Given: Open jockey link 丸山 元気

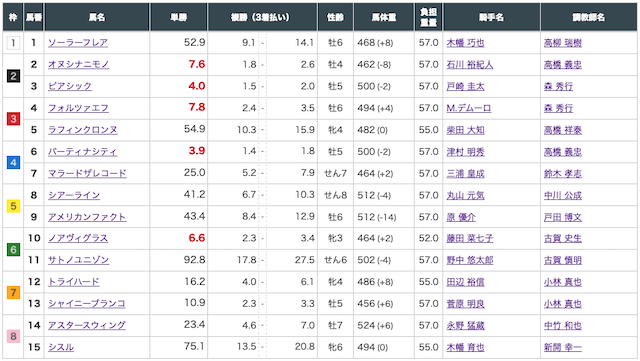Looking at the screenshot, I should tap(465, 195).
